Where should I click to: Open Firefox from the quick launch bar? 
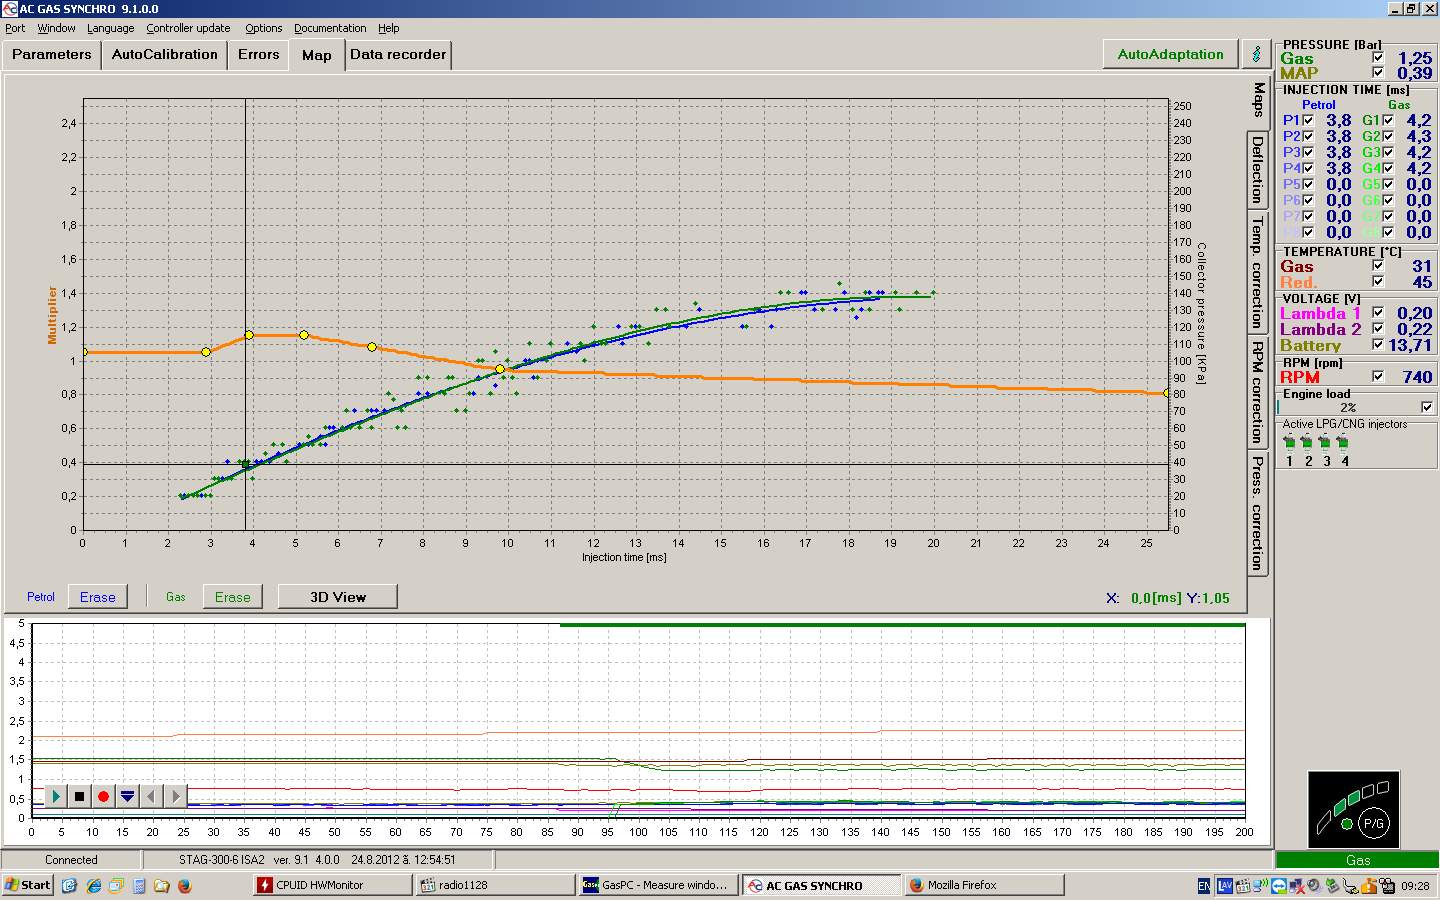pos(184,885)
